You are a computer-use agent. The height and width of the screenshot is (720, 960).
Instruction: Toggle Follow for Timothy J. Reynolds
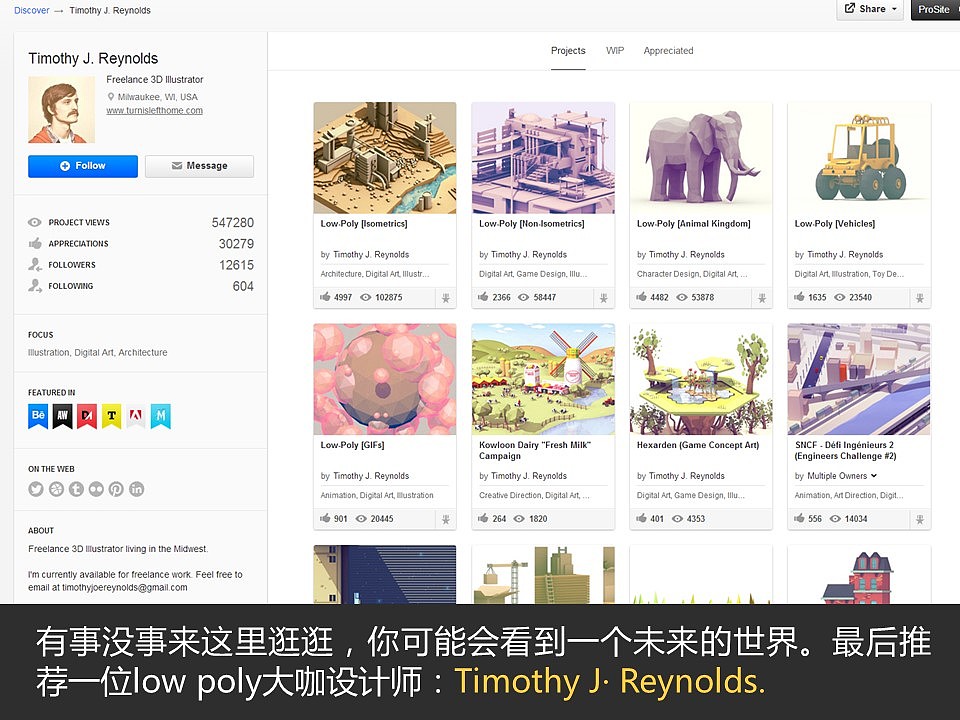82,166
